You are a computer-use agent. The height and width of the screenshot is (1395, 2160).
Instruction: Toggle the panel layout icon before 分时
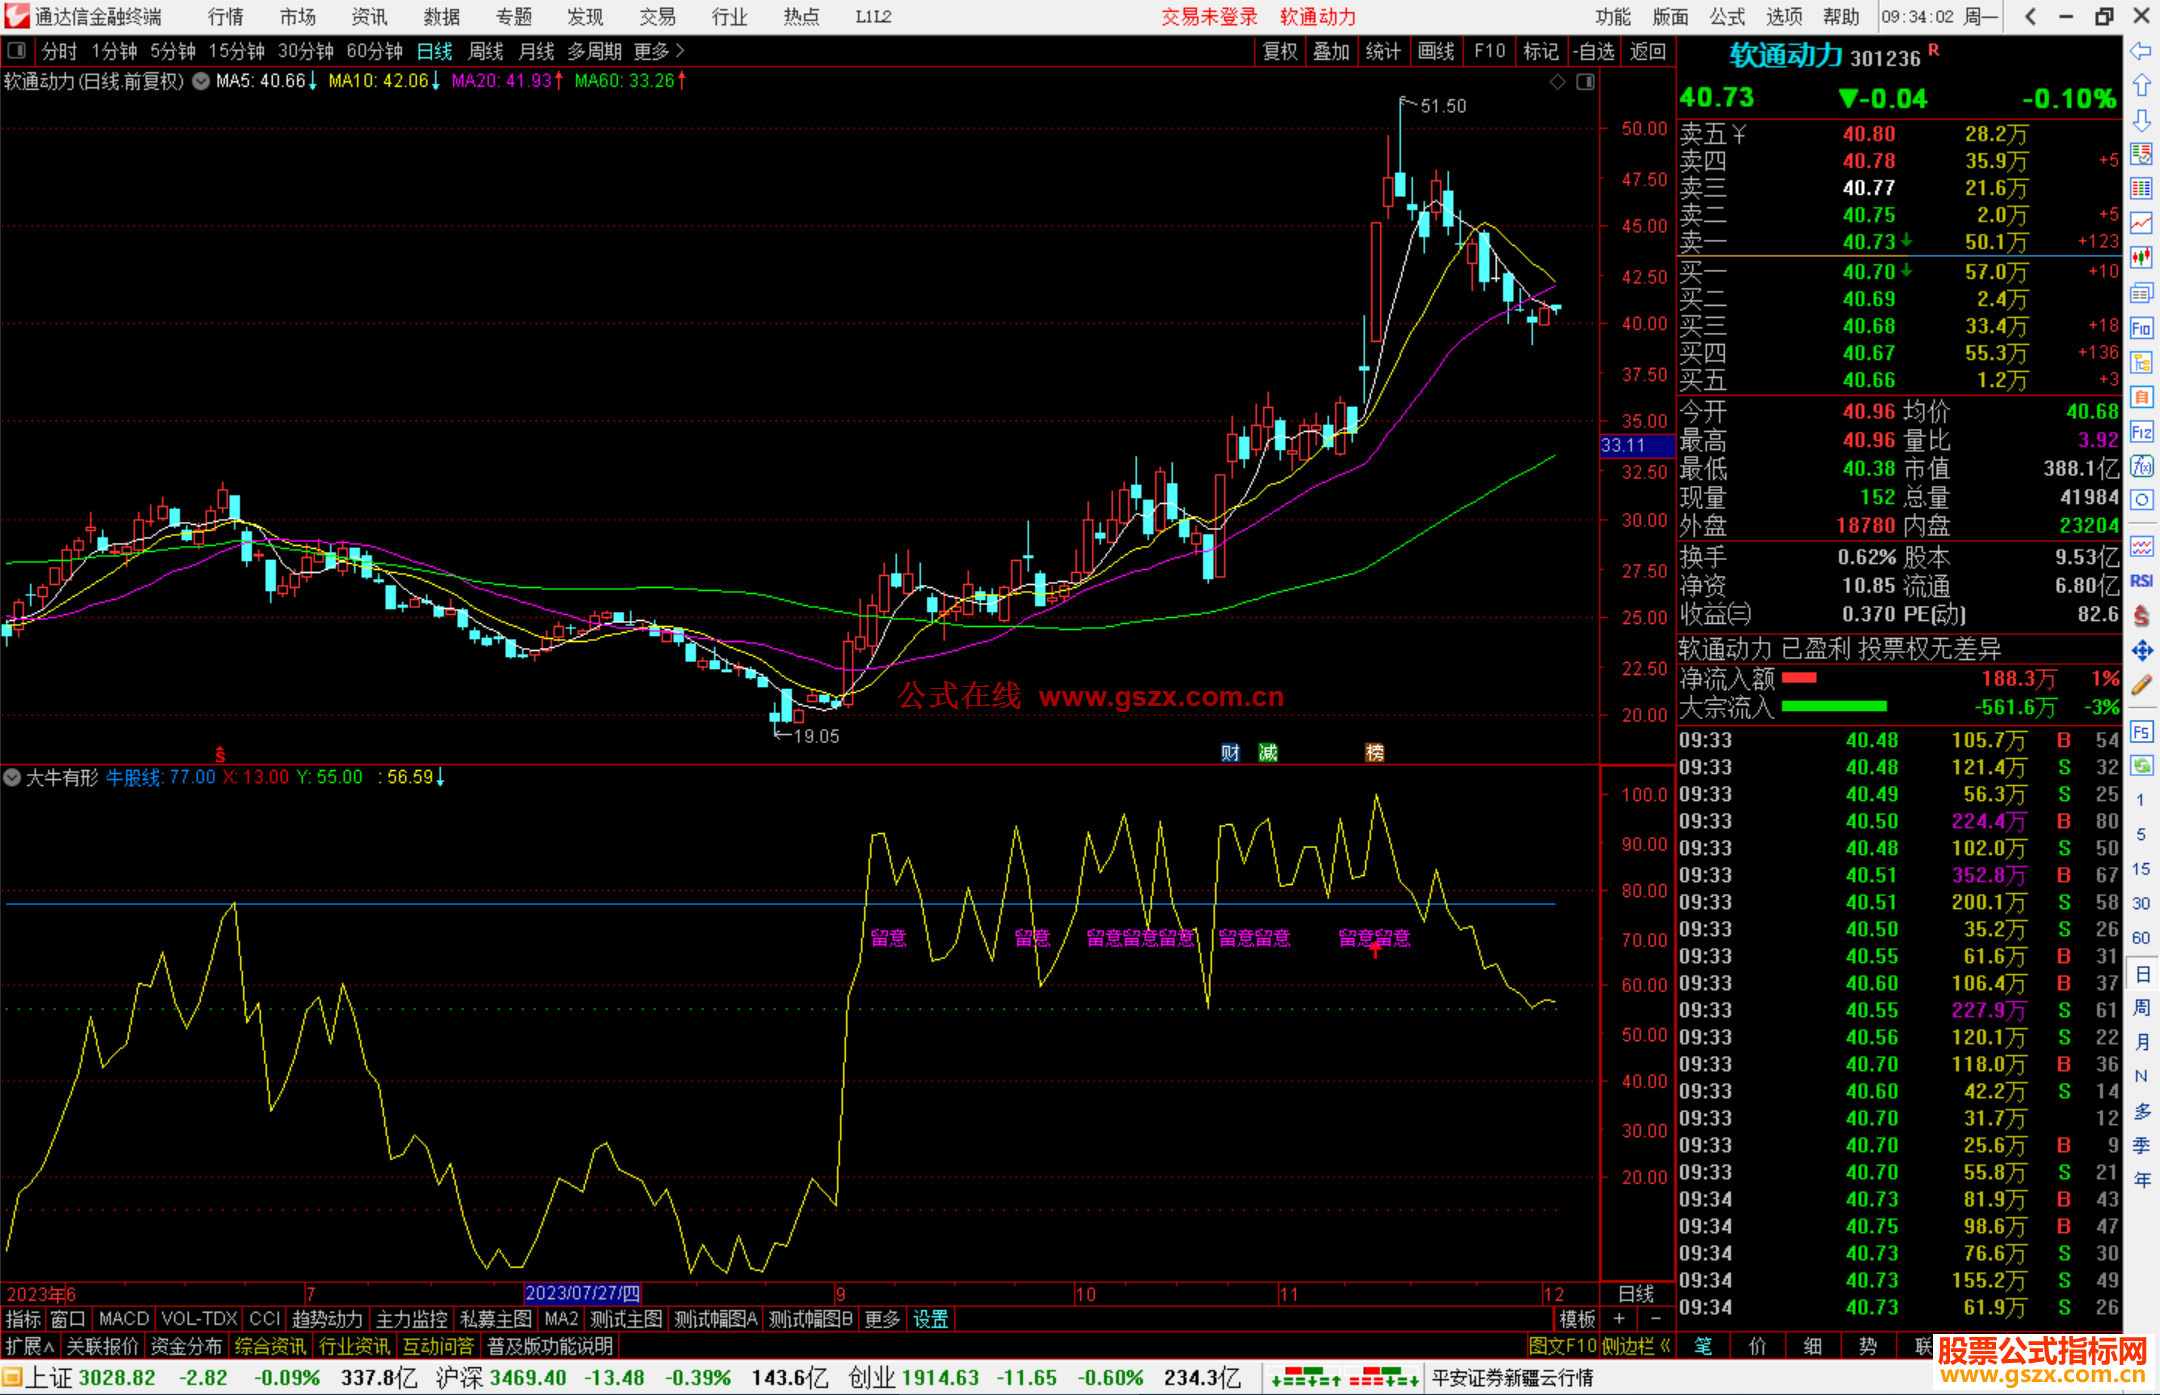(17, 51)
